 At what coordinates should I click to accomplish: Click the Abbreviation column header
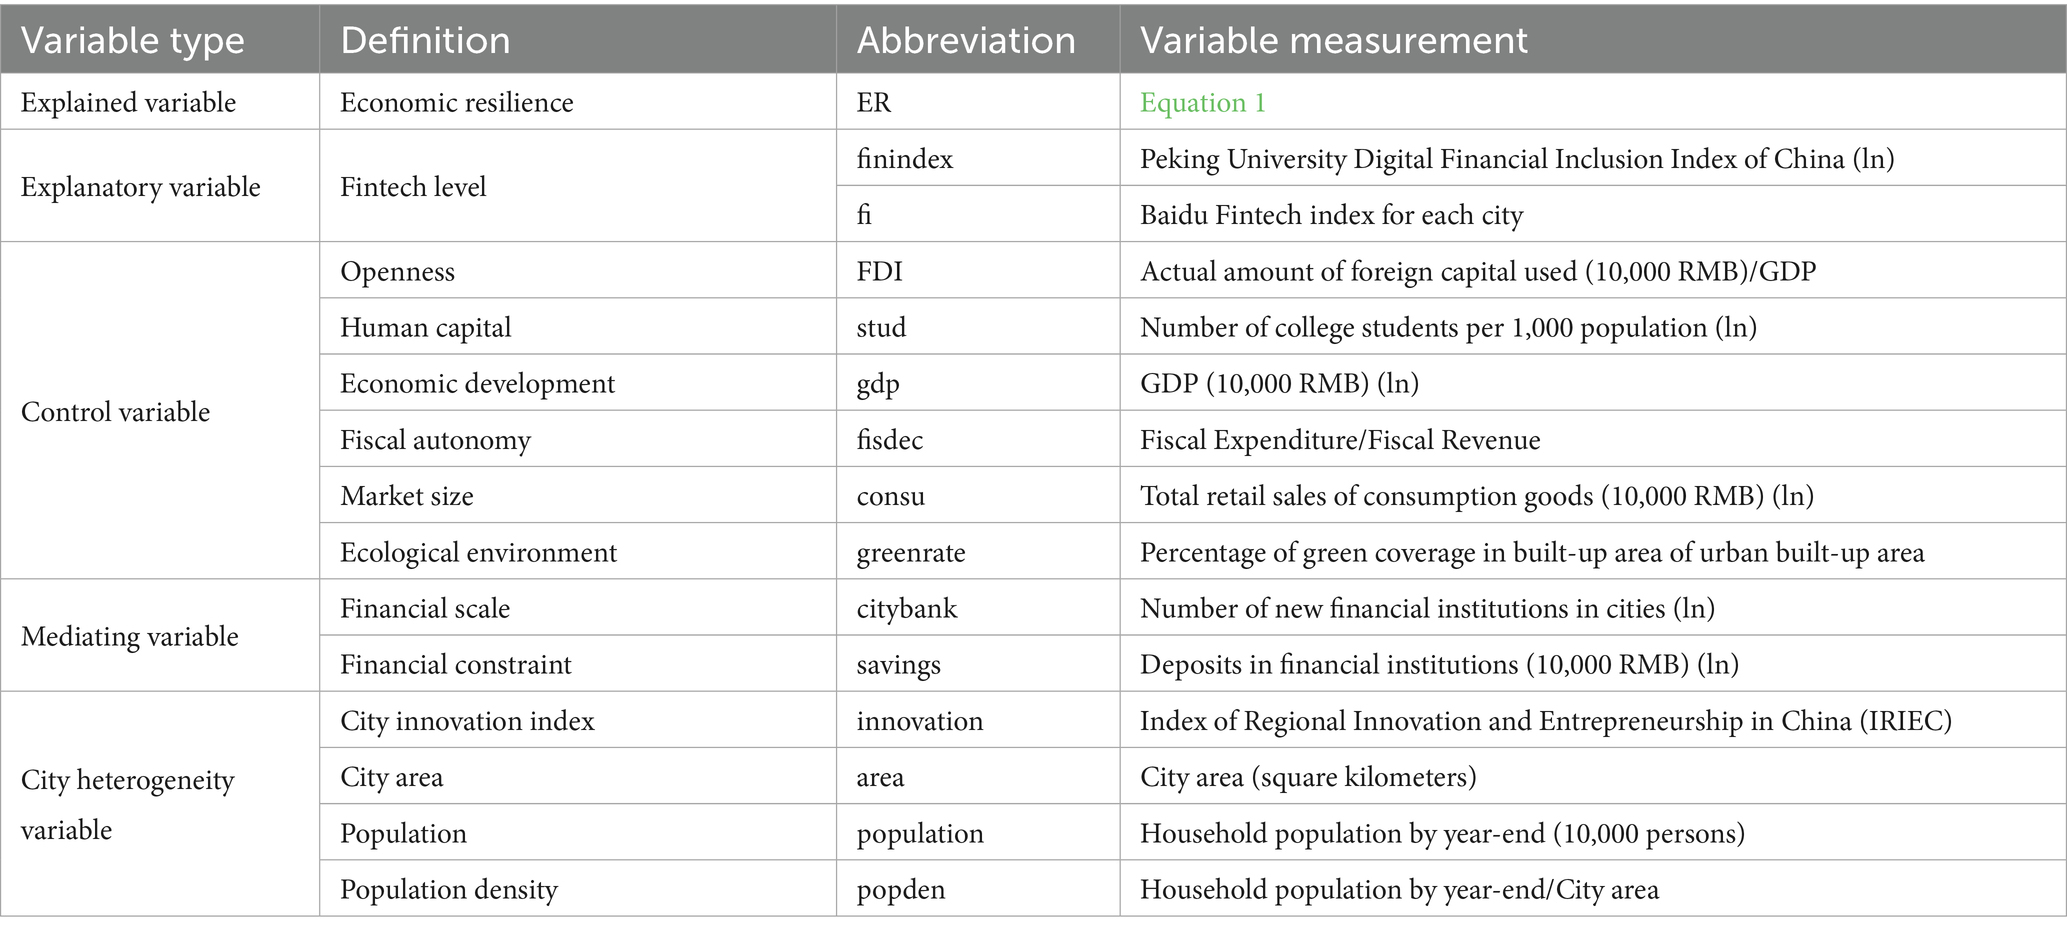coord(965,40)
